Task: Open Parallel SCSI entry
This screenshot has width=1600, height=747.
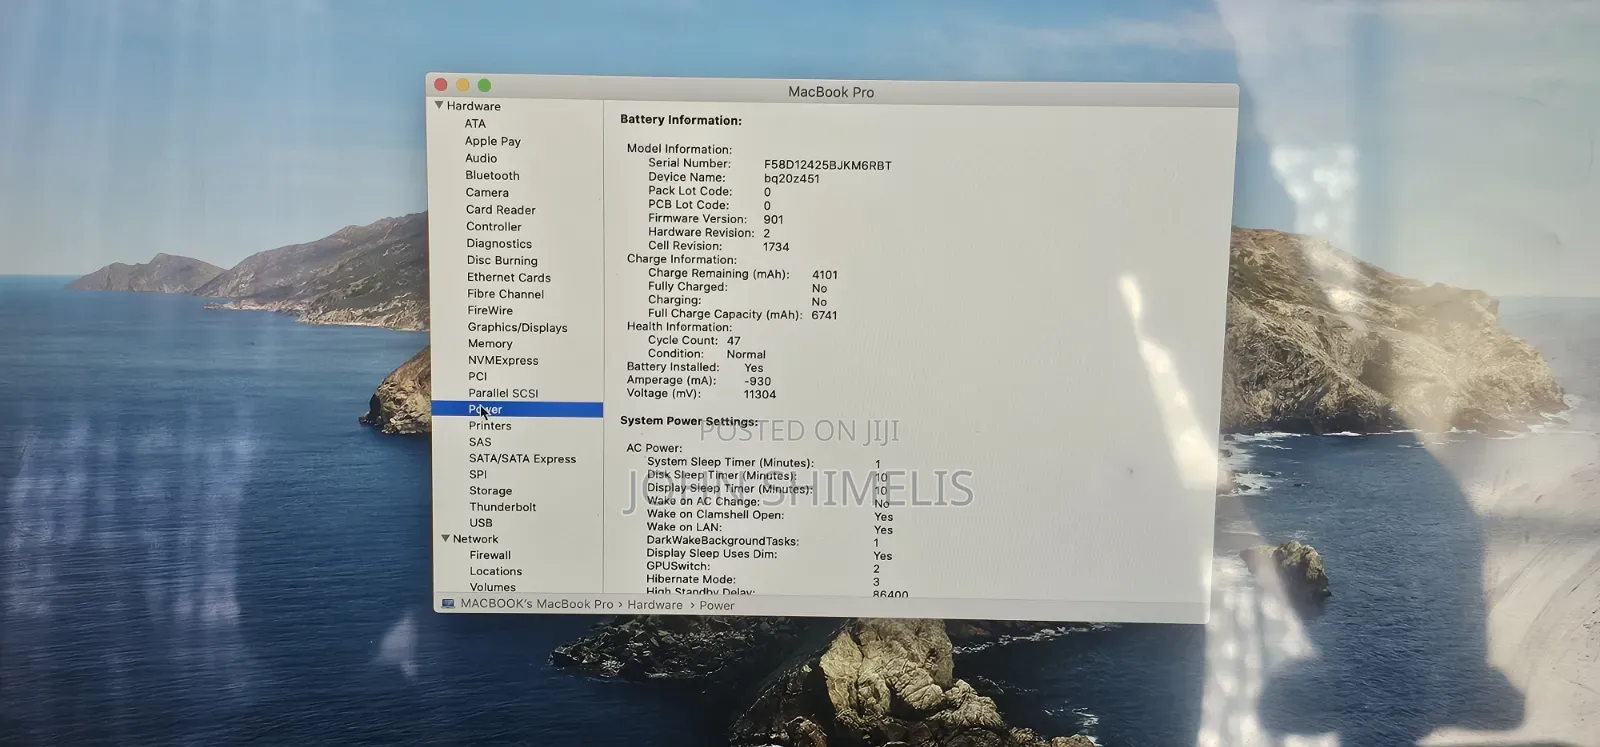Action: tap(503, 393)
